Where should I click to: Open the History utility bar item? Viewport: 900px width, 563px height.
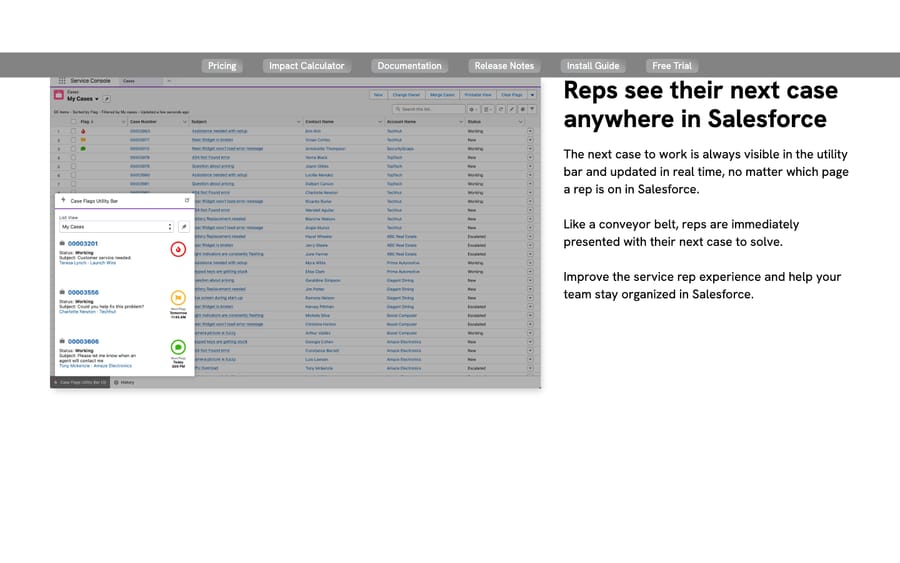[125, 382]
